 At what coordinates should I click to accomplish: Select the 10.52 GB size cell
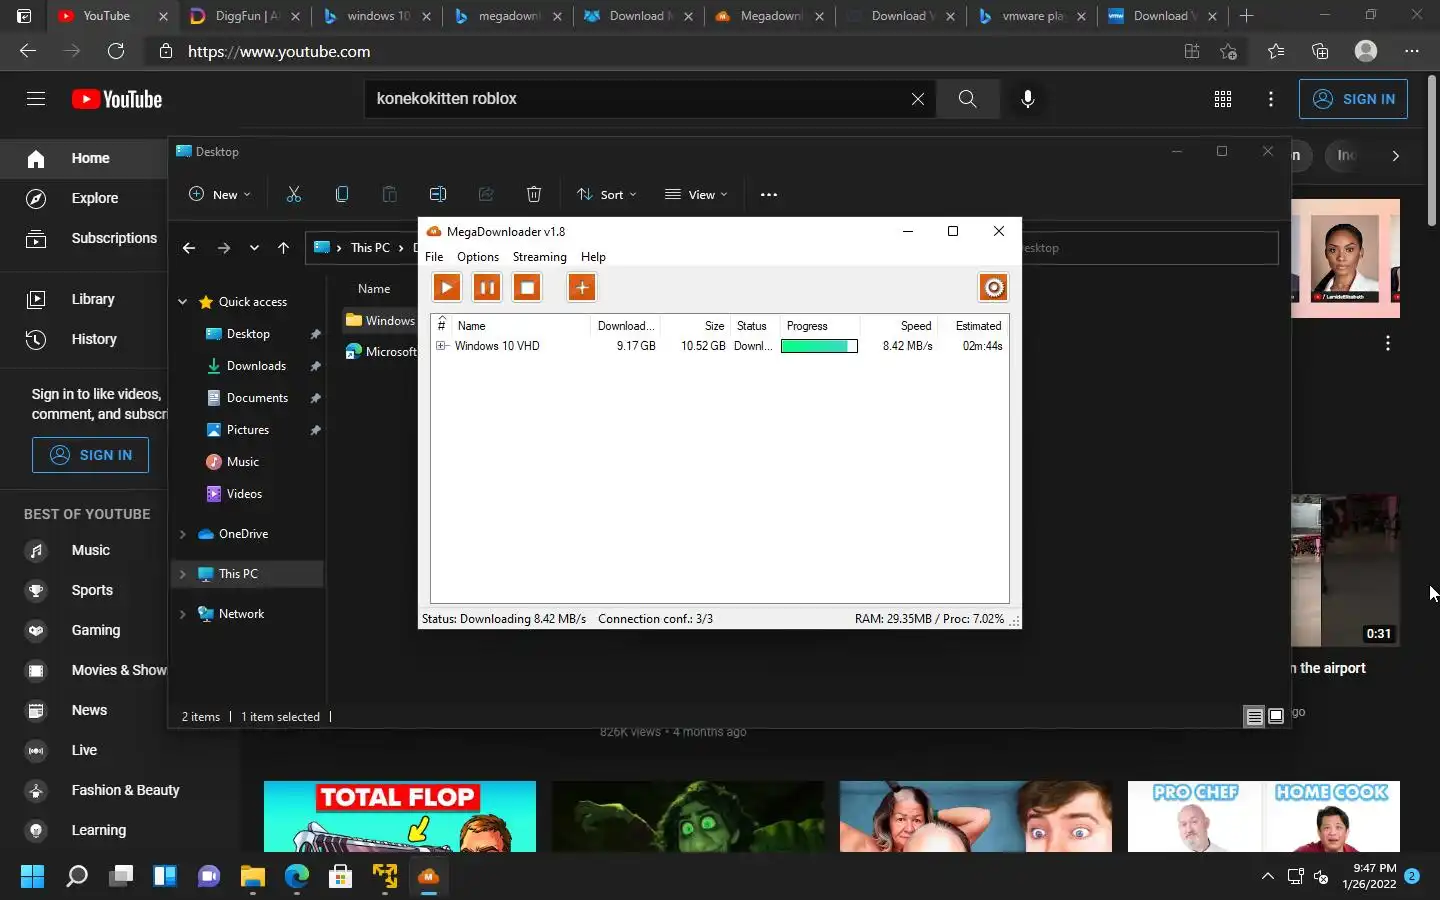703,346
